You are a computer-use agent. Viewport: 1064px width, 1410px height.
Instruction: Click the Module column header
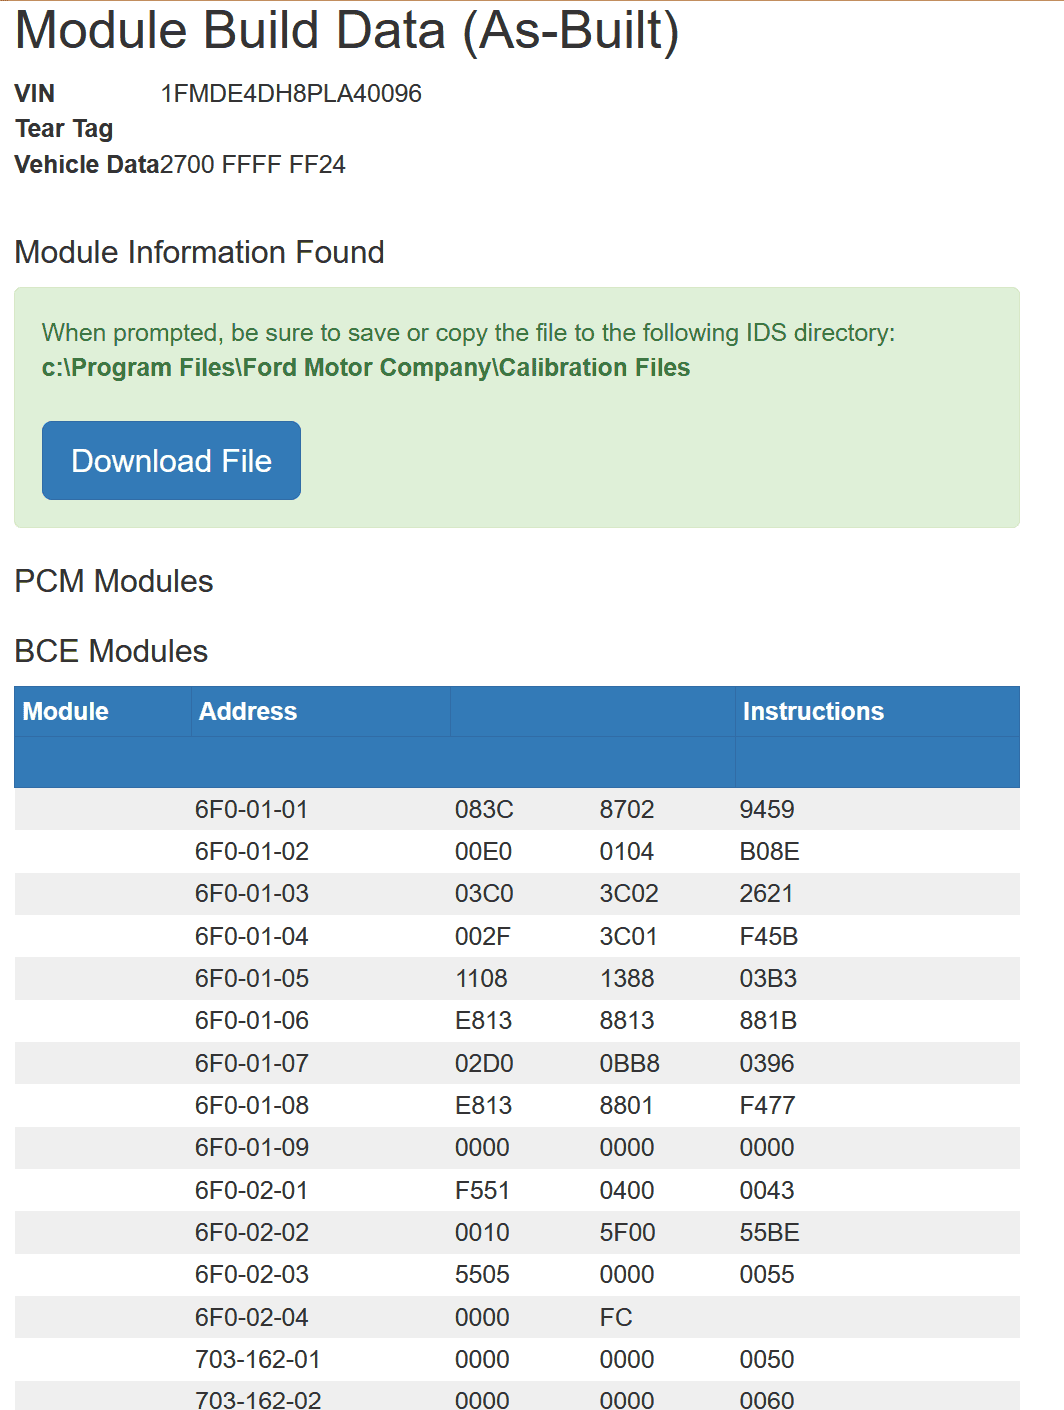coord(66,711)
